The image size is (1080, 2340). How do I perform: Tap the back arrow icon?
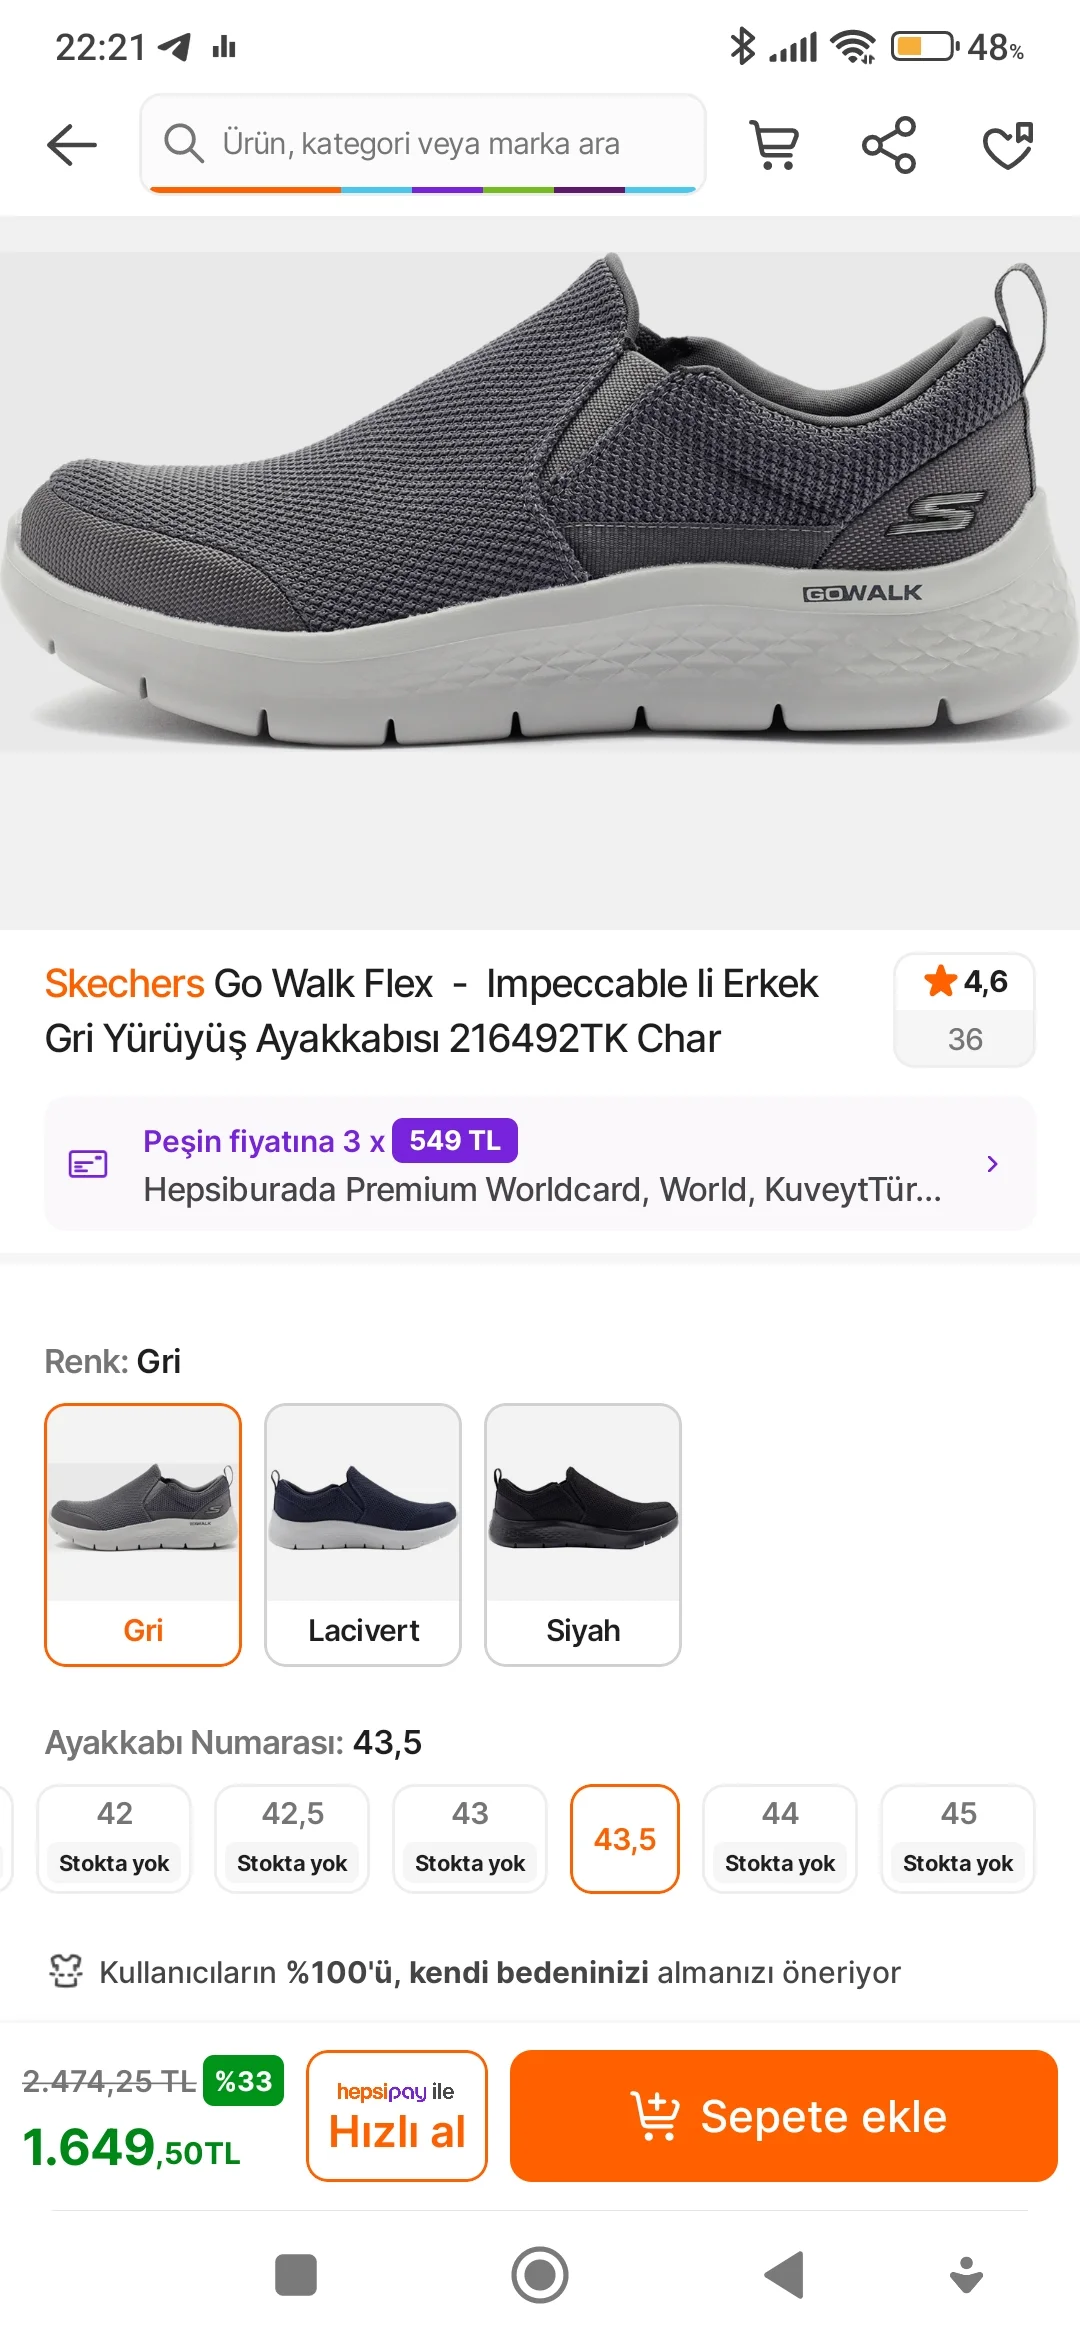(x=72, y=145)
